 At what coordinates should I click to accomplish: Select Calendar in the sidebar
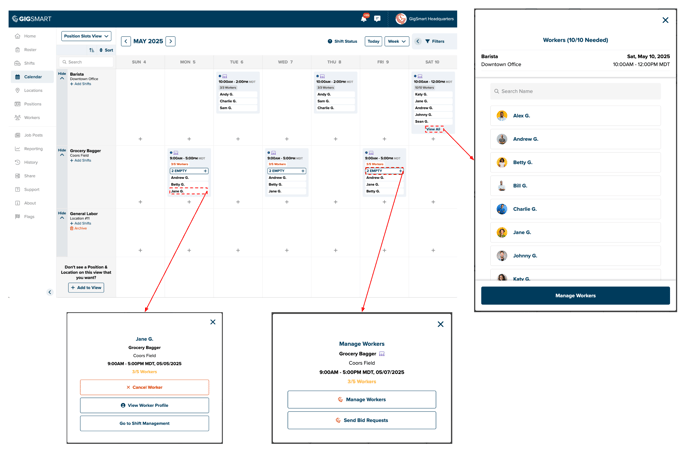(x=32, y=77)
